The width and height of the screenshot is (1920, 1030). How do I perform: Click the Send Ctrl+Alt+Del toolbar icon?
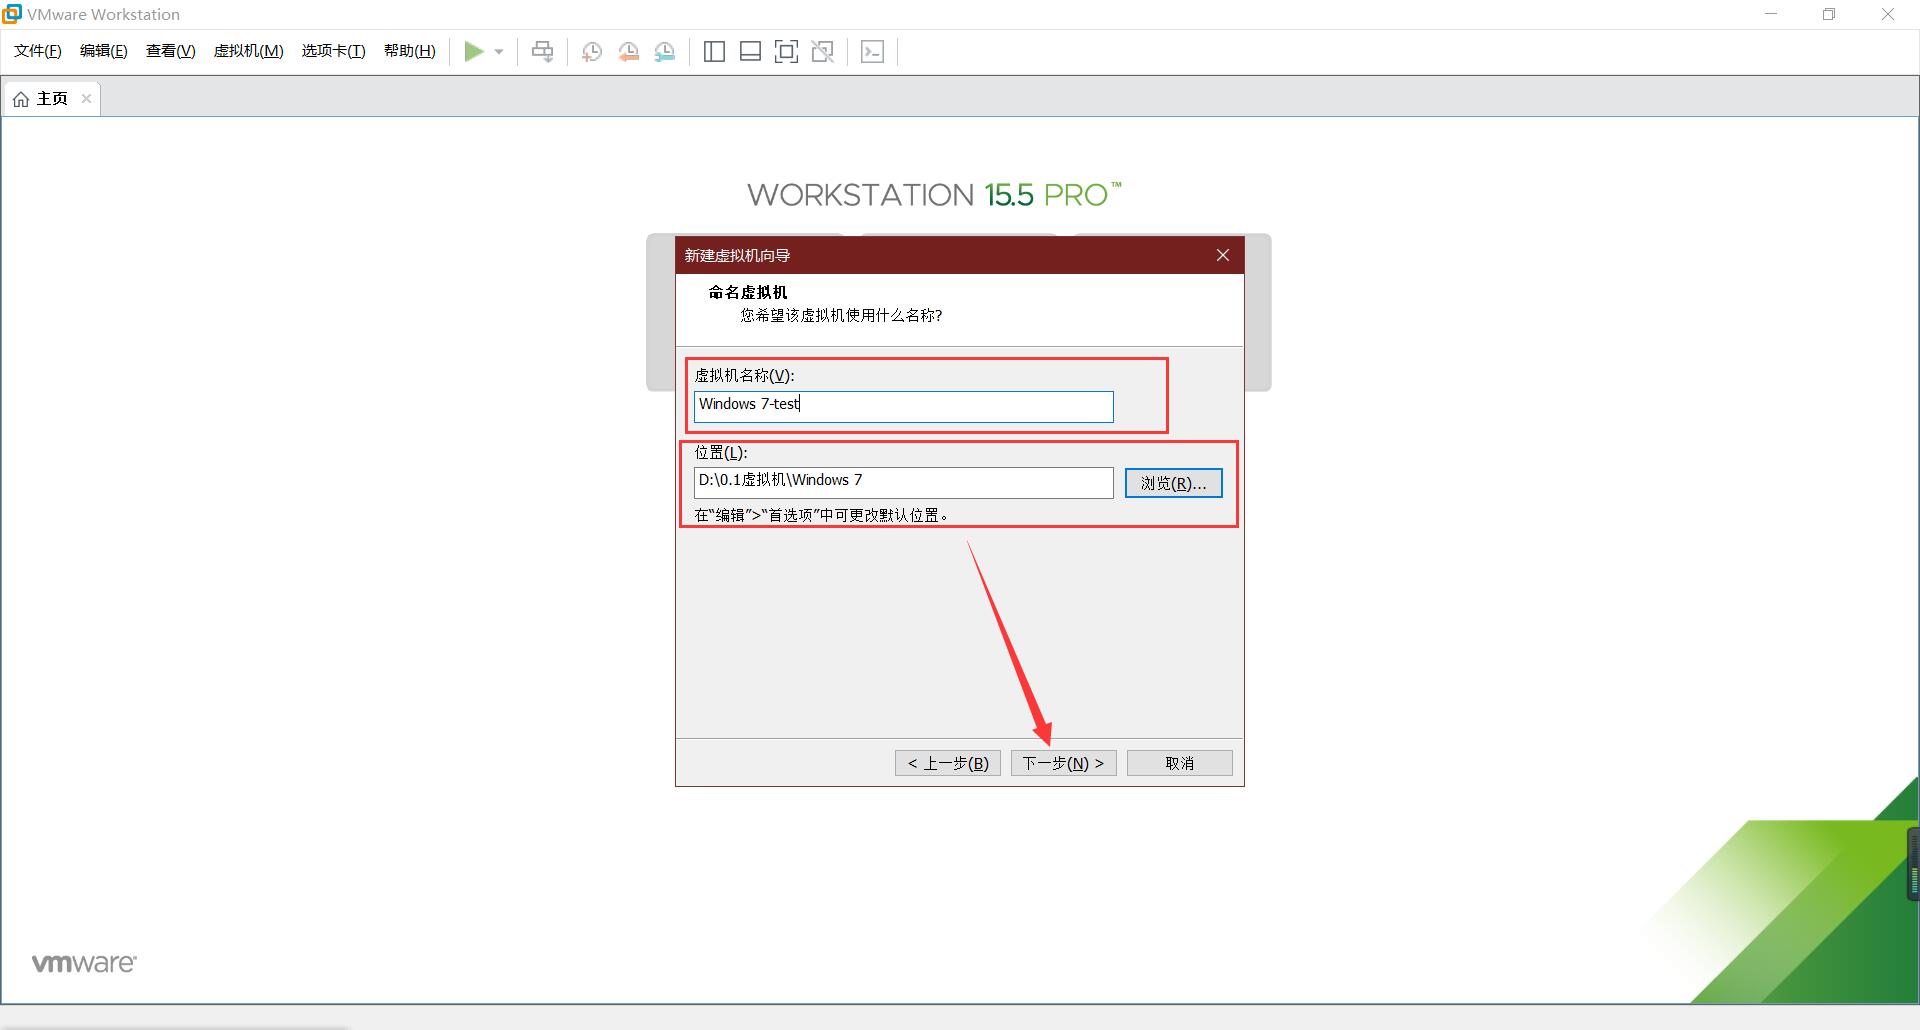(x=543, y=51)
